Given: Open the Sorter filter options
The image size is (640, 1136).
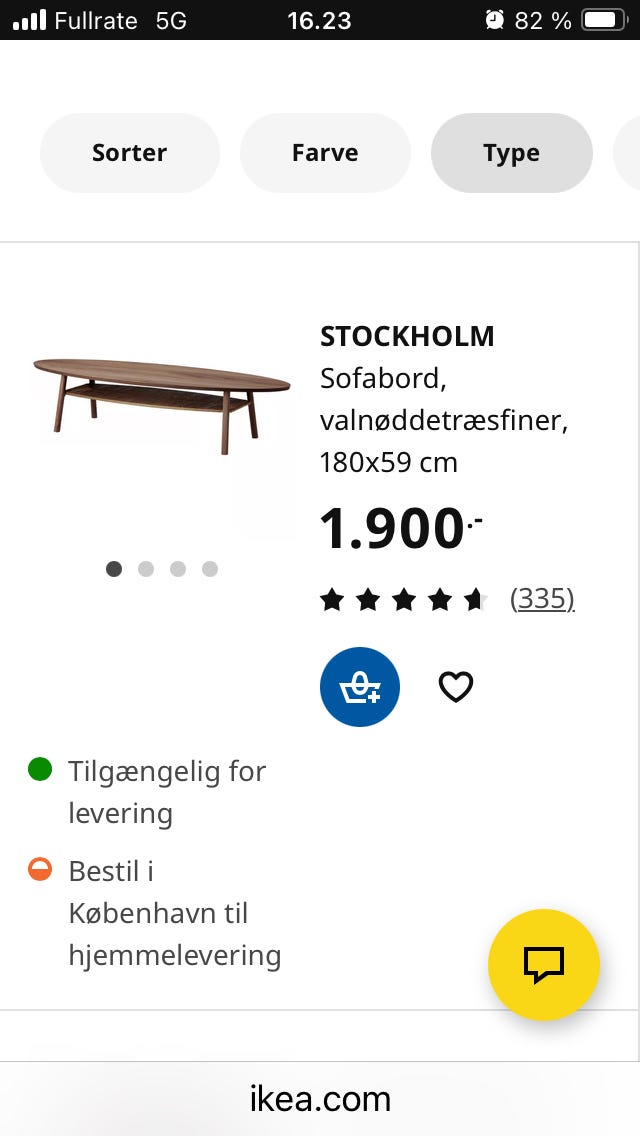Looking at the screenshot, I should point(129,152).
